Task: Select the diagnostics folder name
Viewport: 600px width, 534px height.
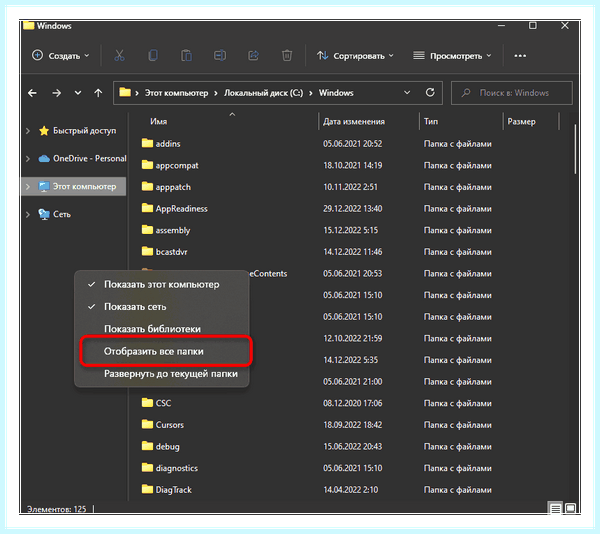Action: click(176, 468)
